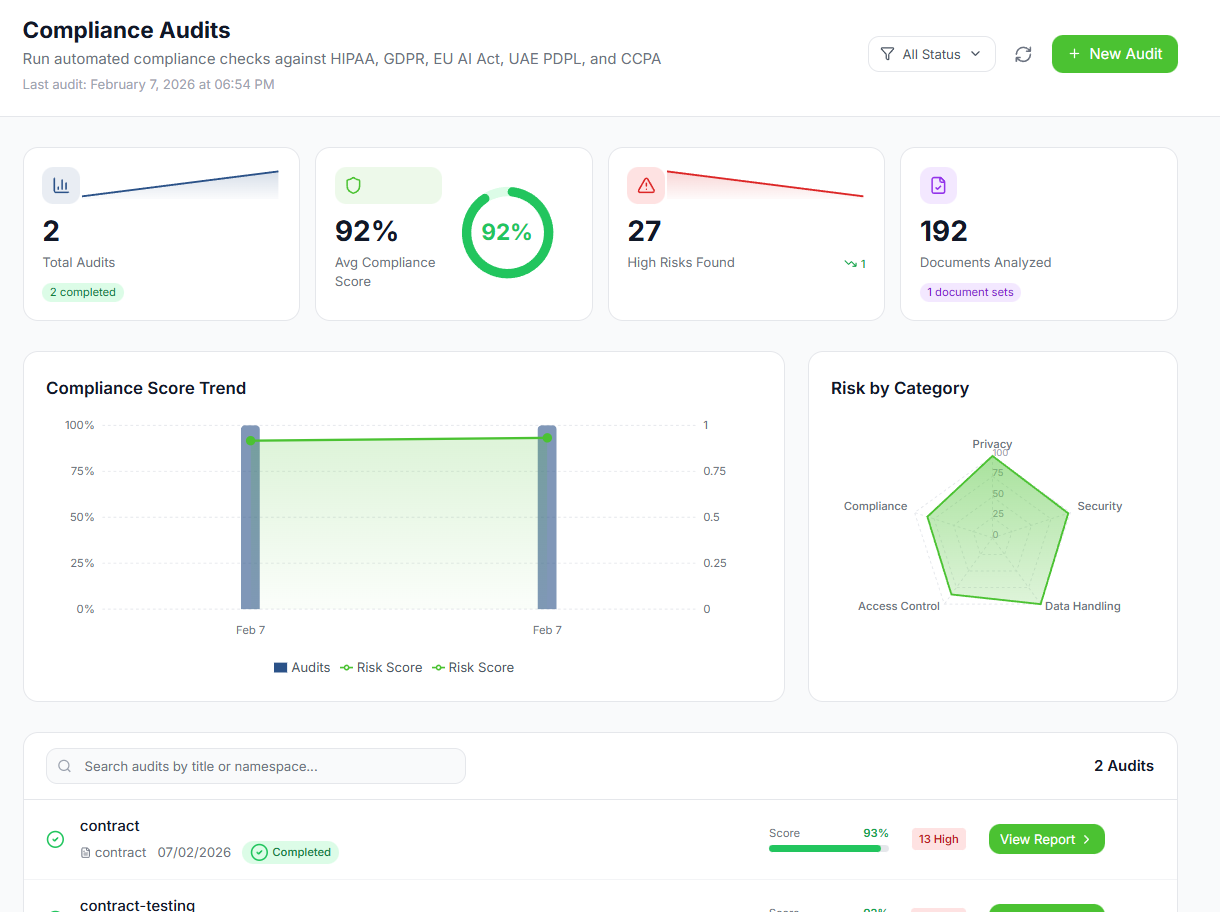Click the 13 High risk badge
Screen dimensions: 1220x912
tap(938, 839)
